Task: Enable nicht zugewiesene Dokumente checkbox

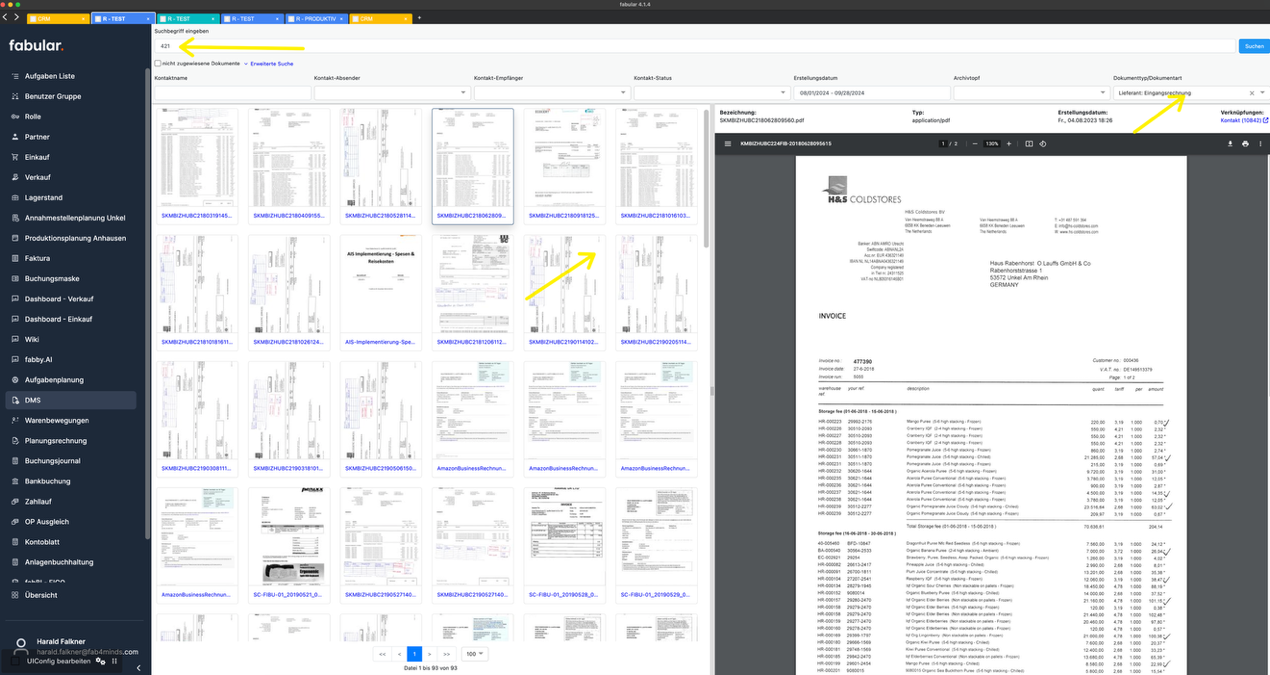Action: (157, 63)
